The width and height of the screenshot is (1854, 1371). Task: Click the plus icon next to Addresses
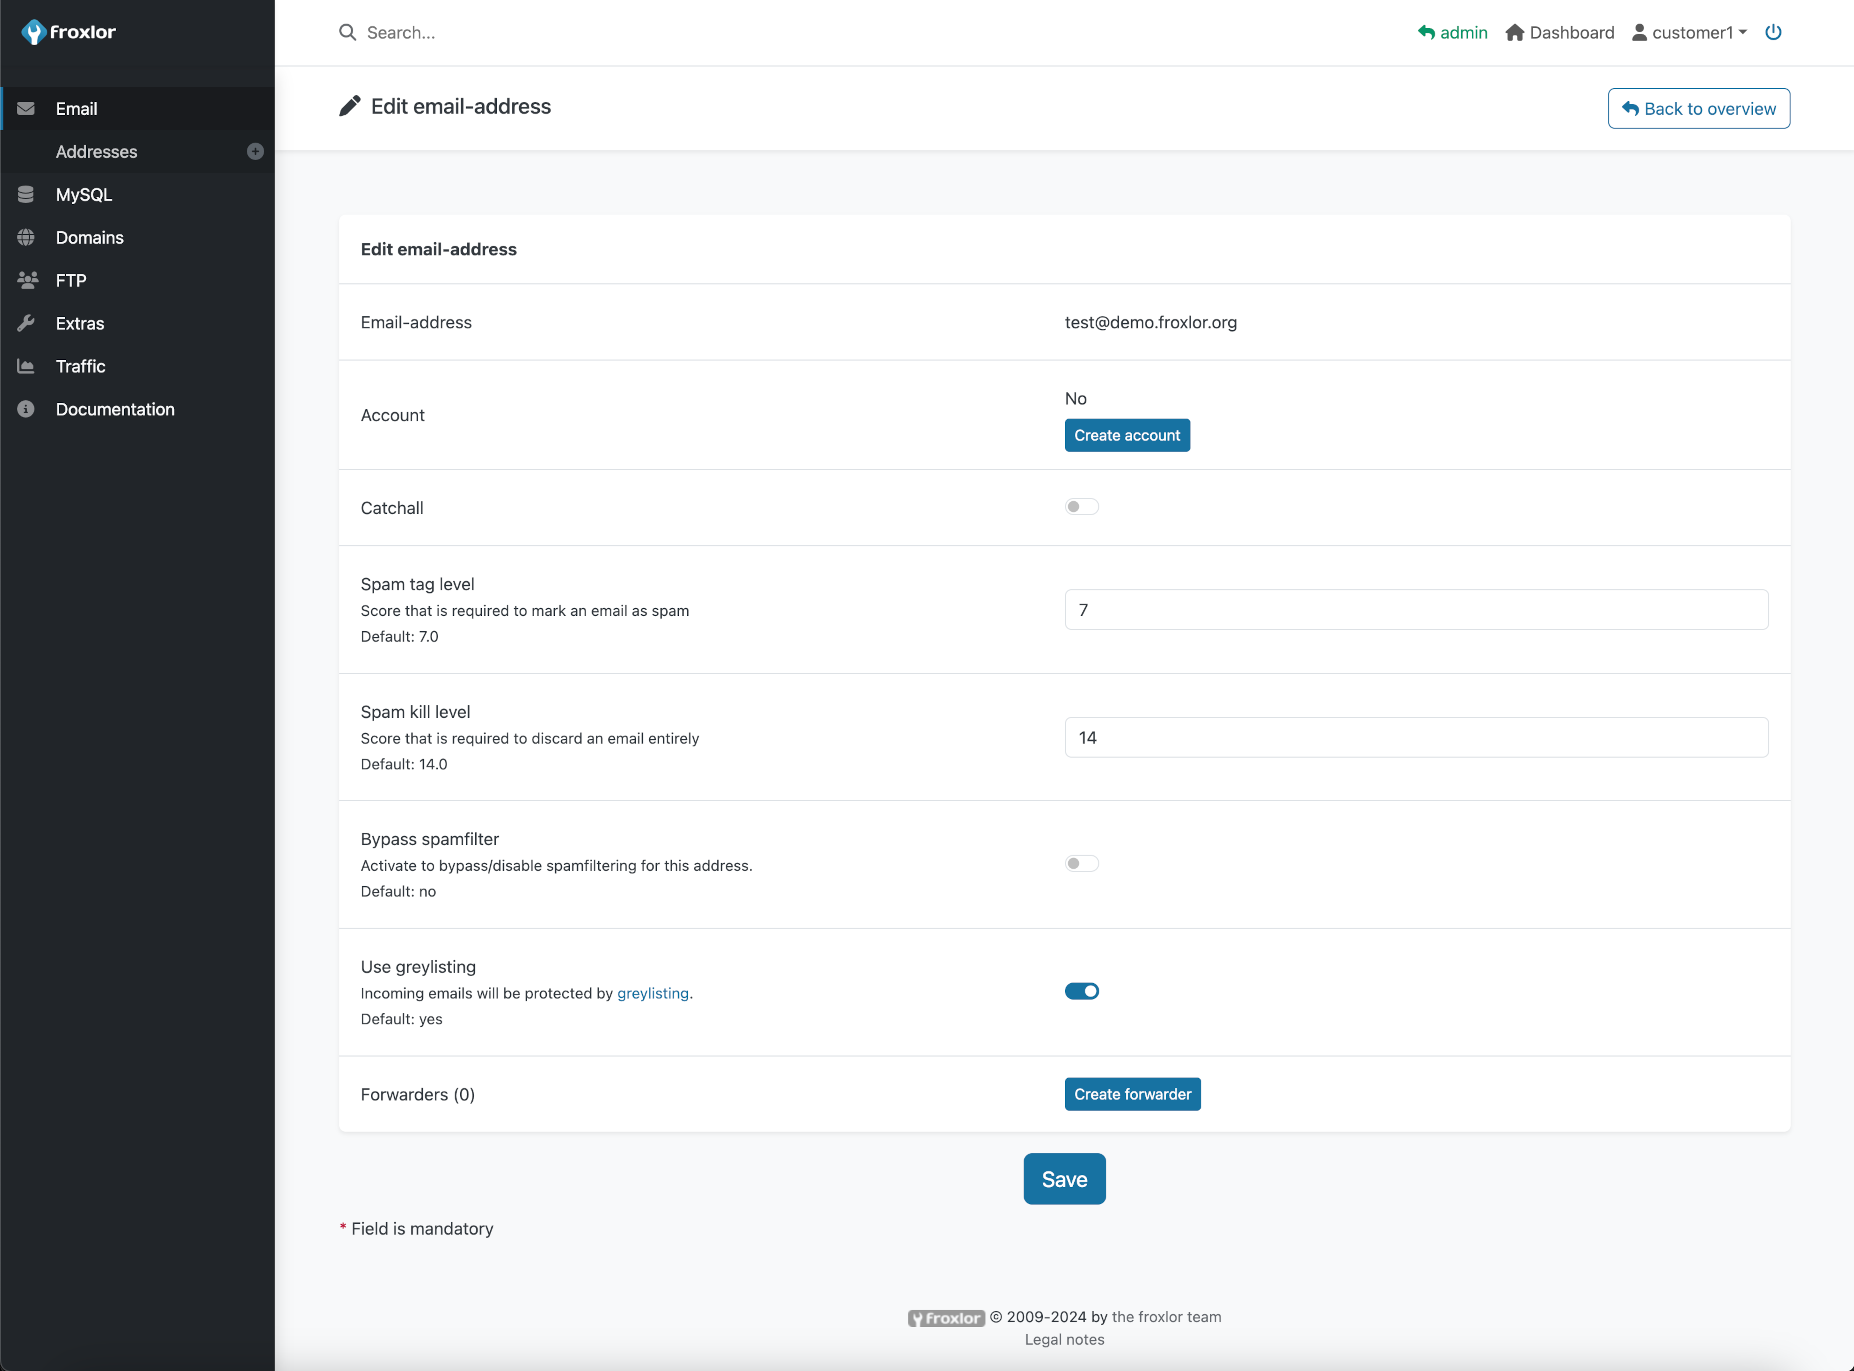255,151
